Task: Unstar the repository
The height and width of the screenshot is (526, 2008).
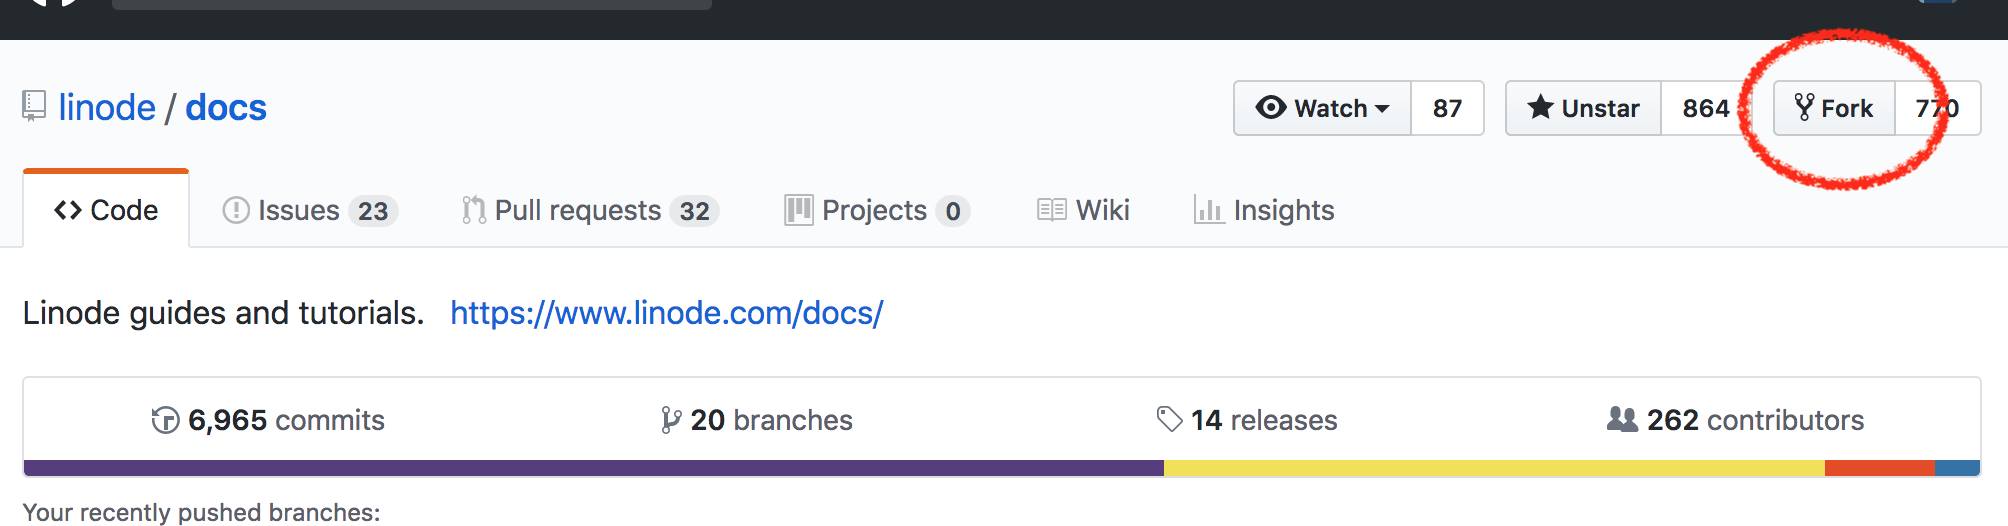Action: [x=1584, y=108]
